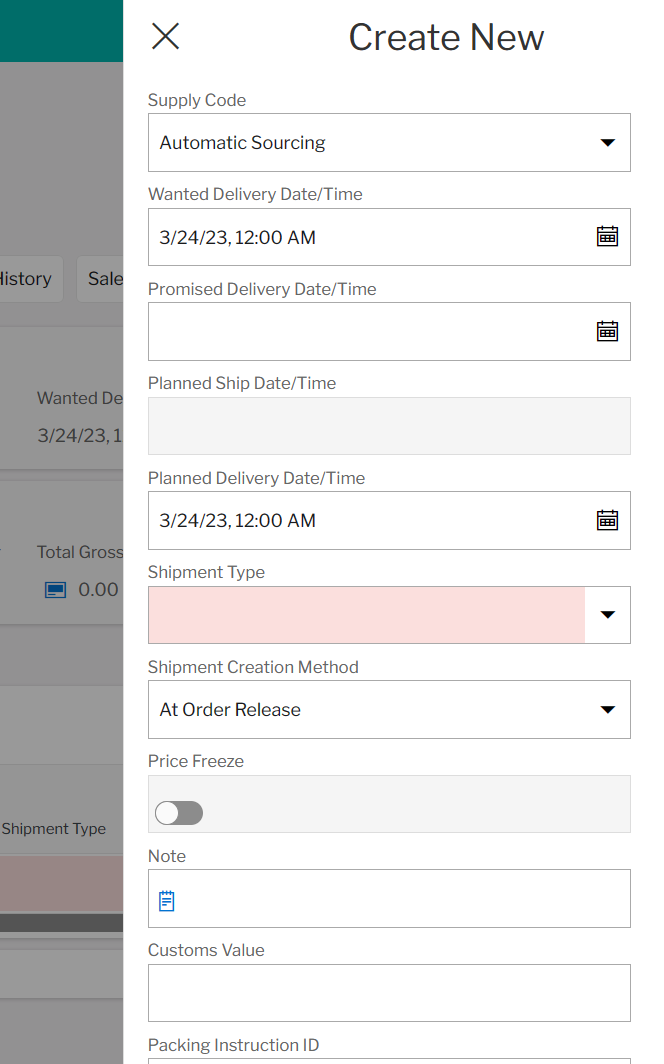Click the Customs Value input field
The width and height of the screenshot is (664, 1064).
[x=389, y=993]
